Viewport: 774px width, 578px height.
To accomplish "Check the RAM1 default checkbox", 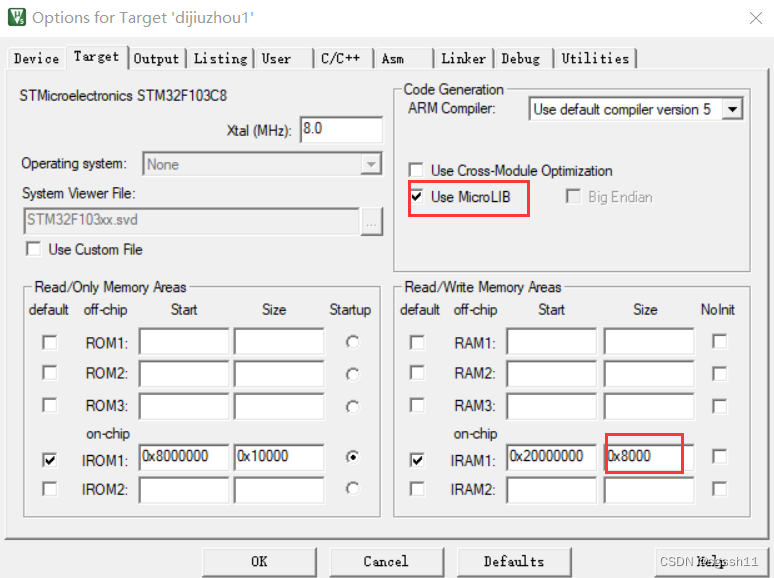I will click(x=417, y=342).
